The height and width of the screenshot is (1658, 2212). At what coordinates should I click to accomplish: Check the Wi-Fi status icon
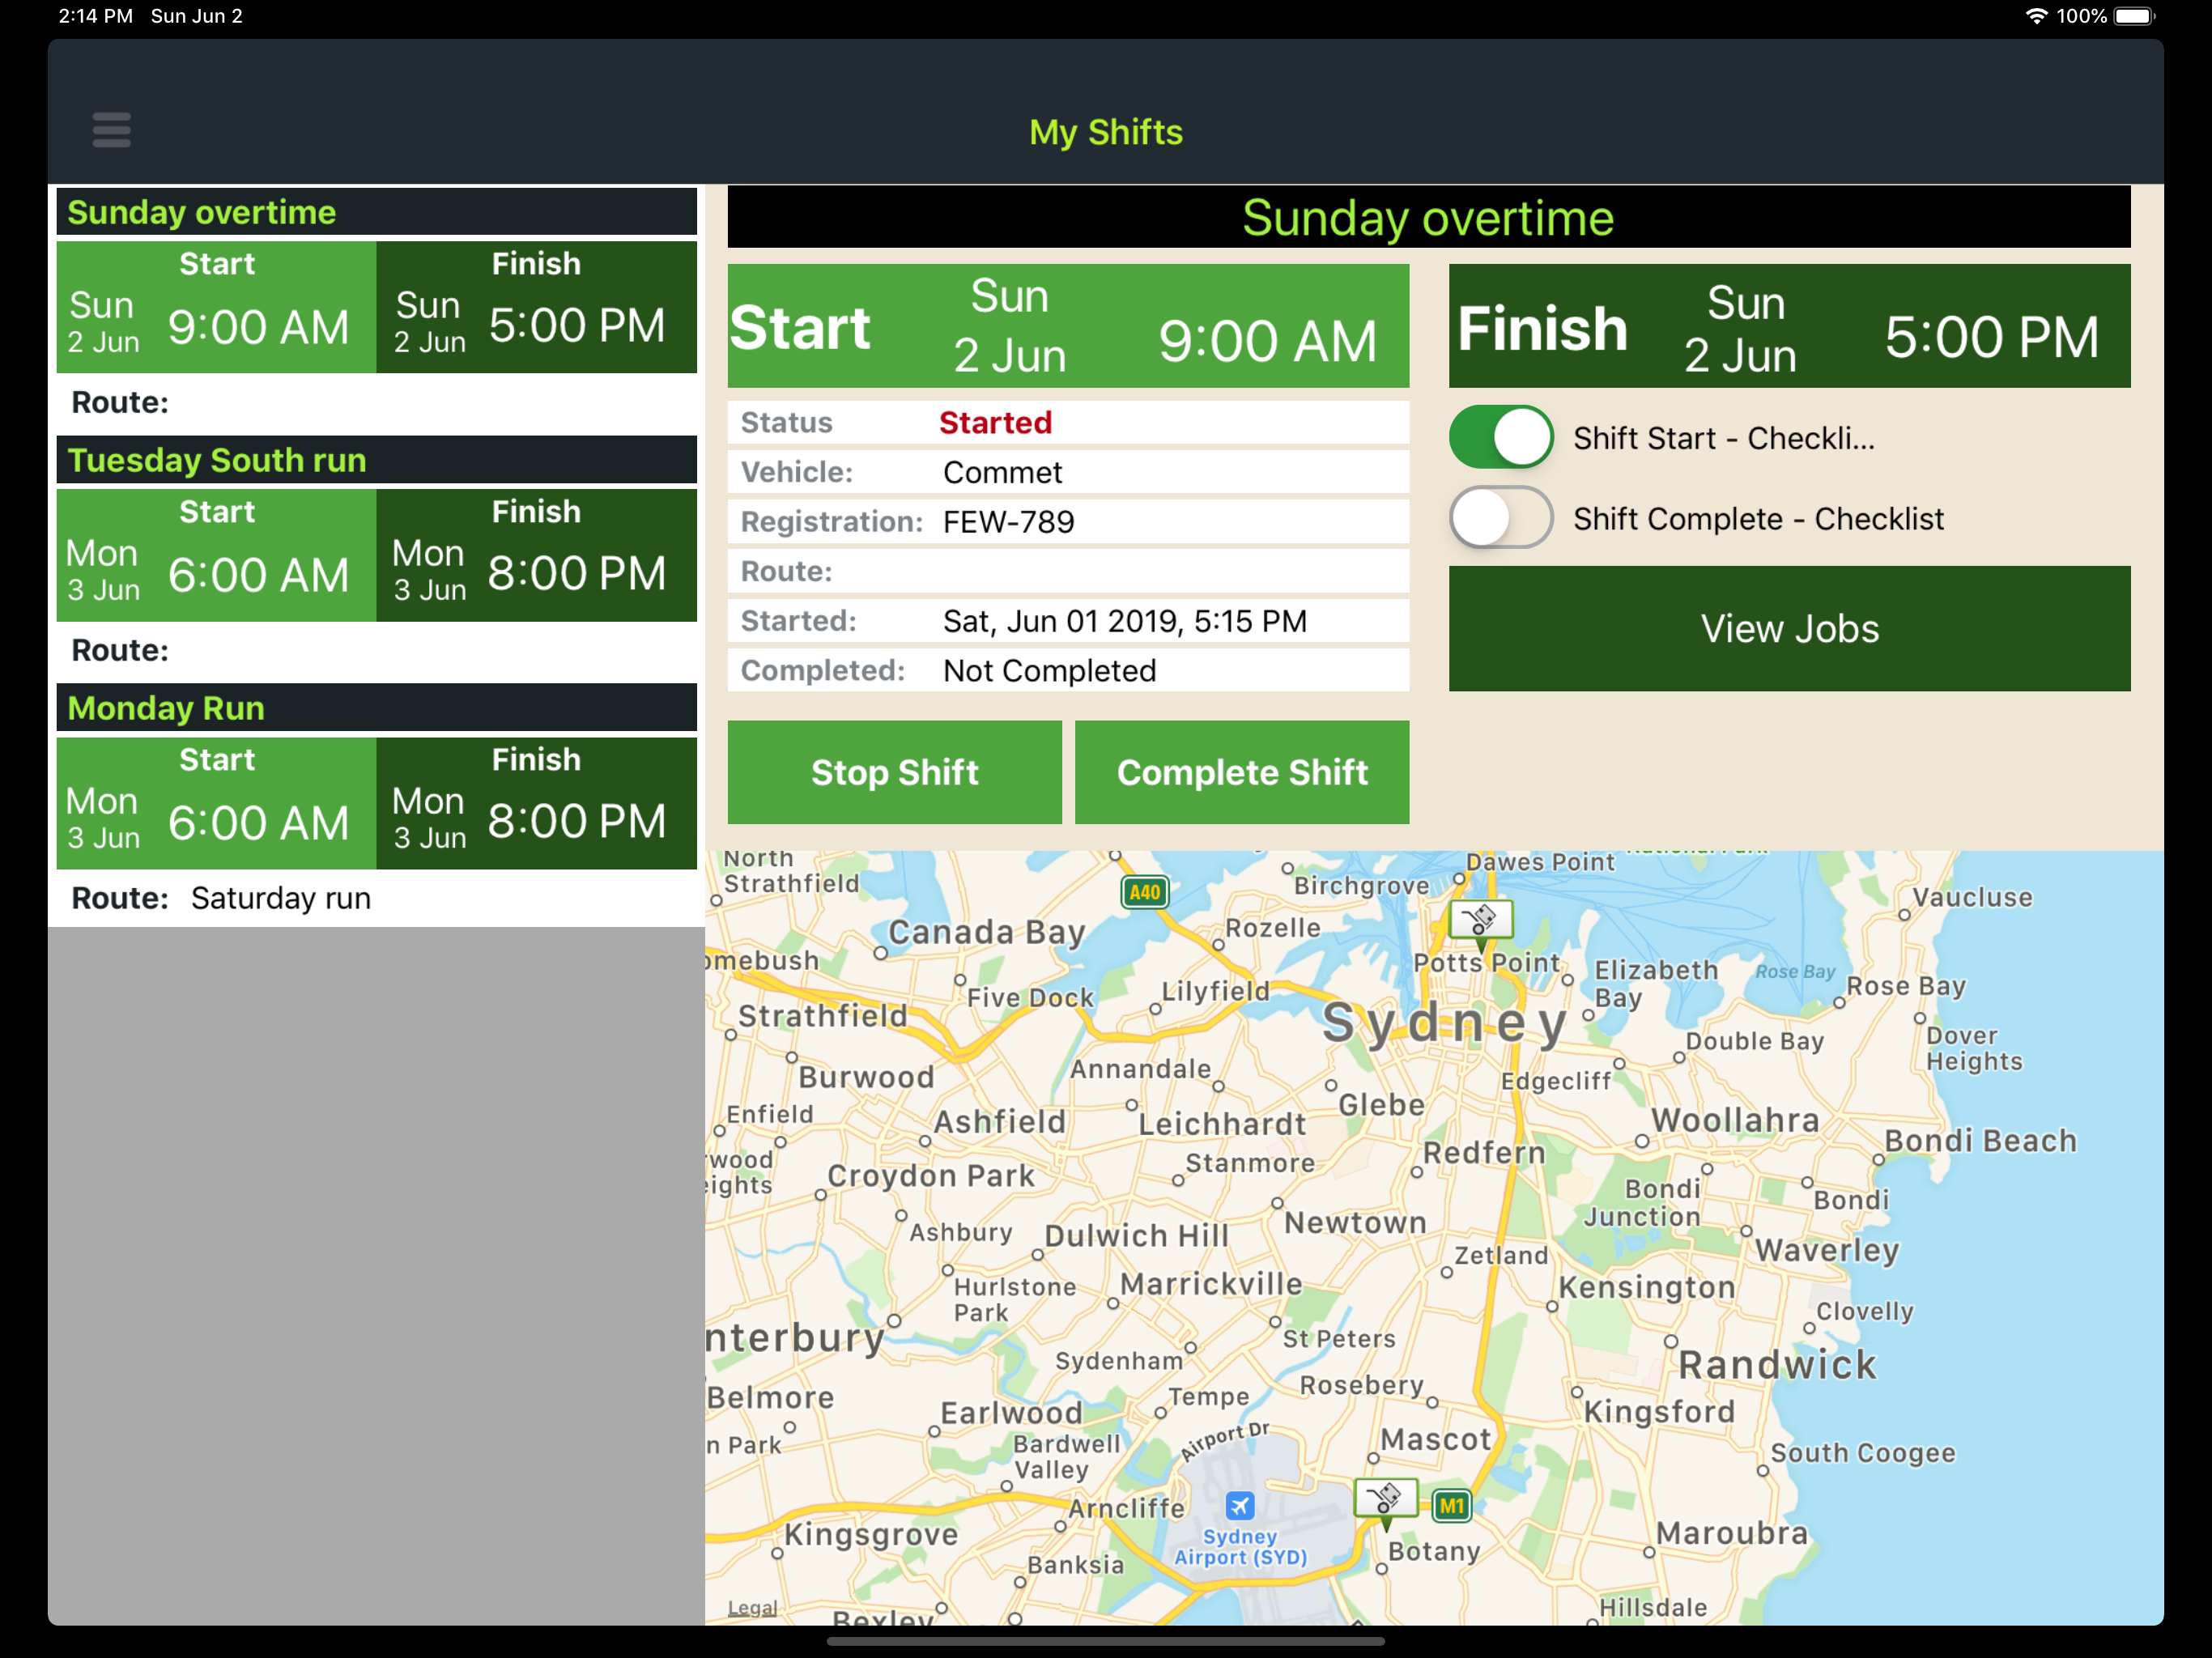[2036, 16]
